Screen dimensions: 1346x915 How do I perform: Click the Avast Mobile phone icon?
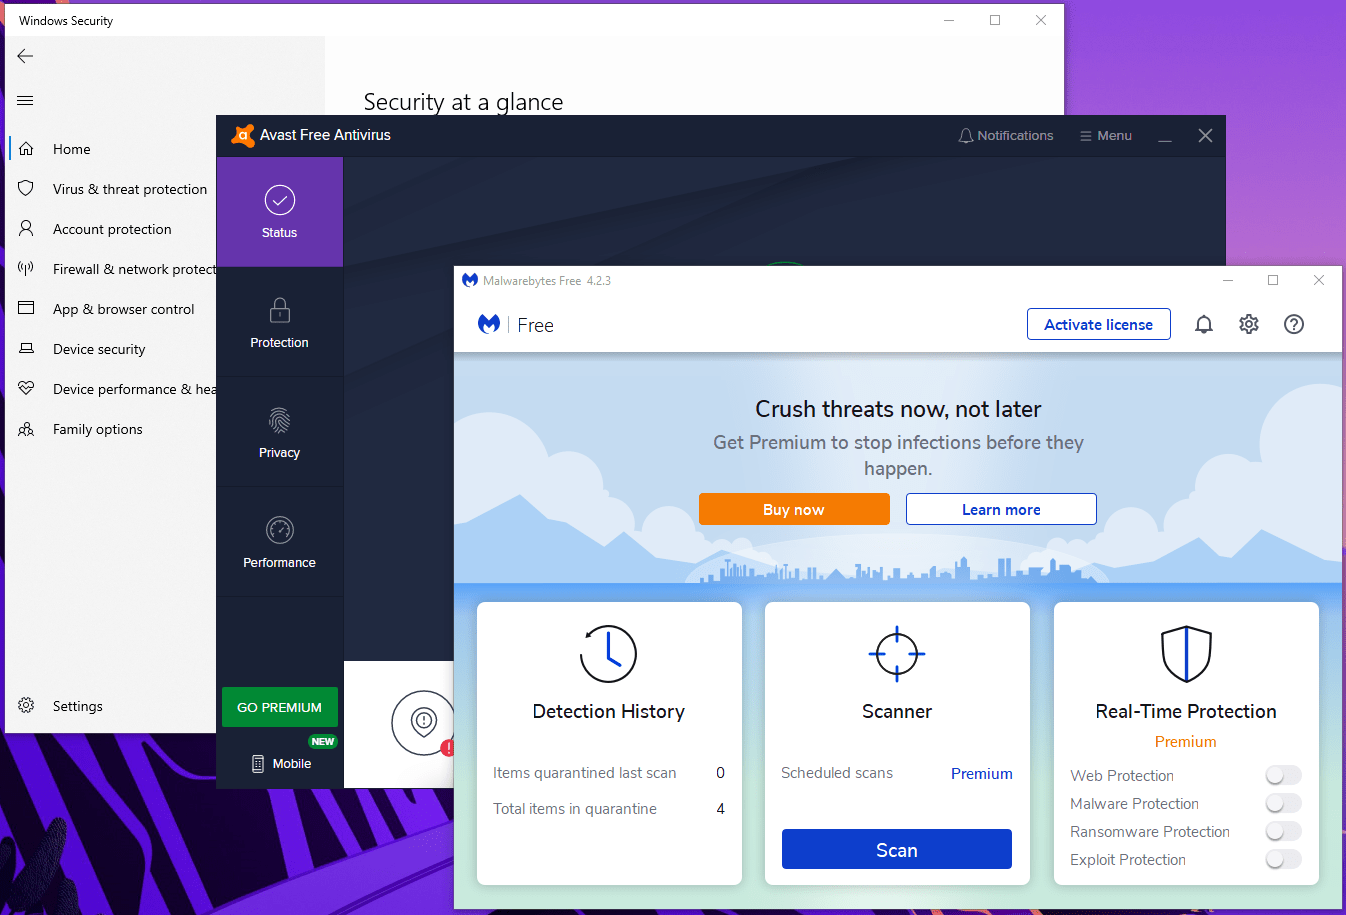pos(258,764)
